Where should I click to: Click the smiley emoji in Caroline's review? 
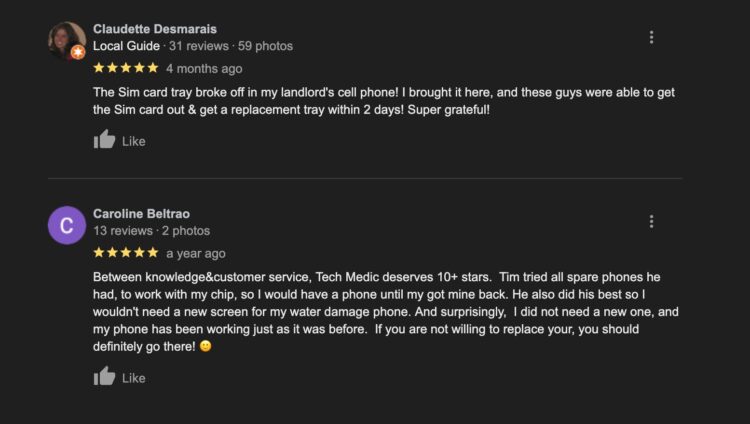coord(205,346)
